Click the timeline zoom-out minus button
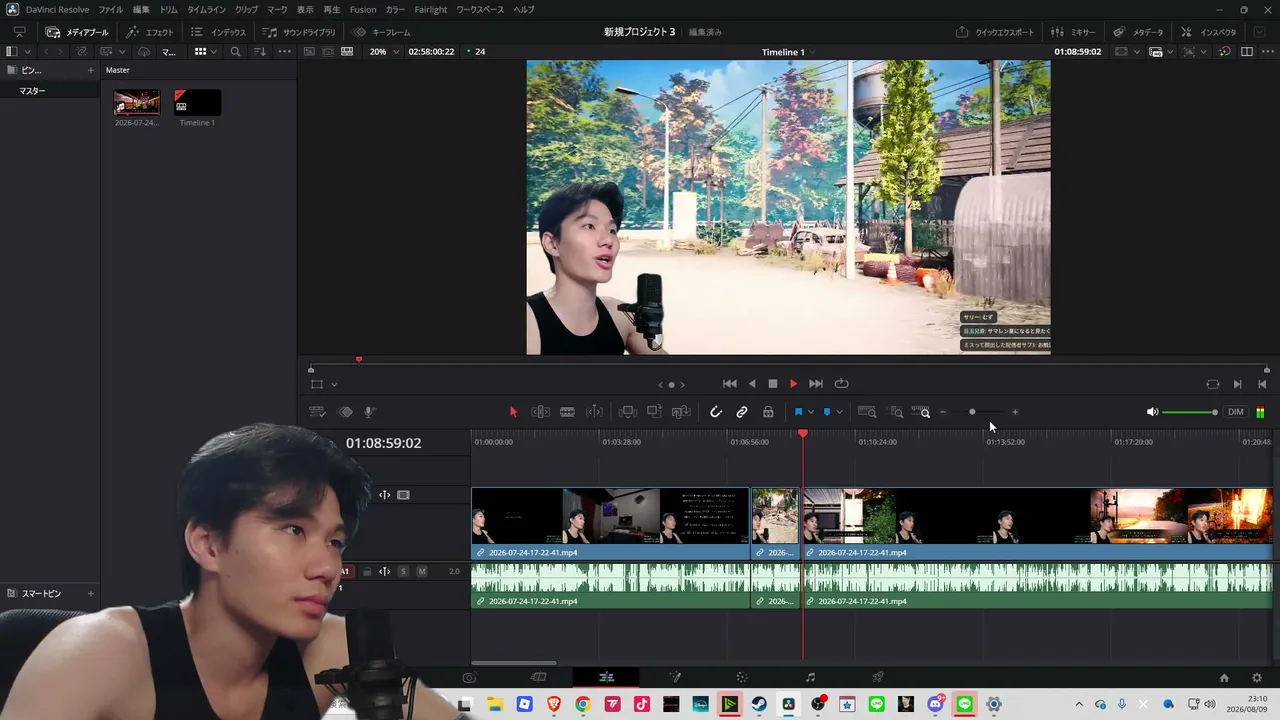 click(x=942, y=412)
